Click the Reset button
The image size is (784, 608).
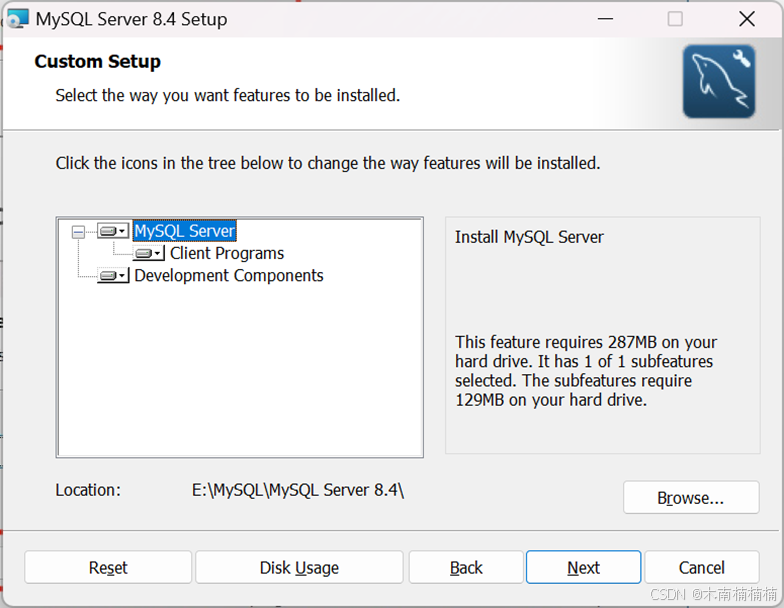tap(108, 568)
